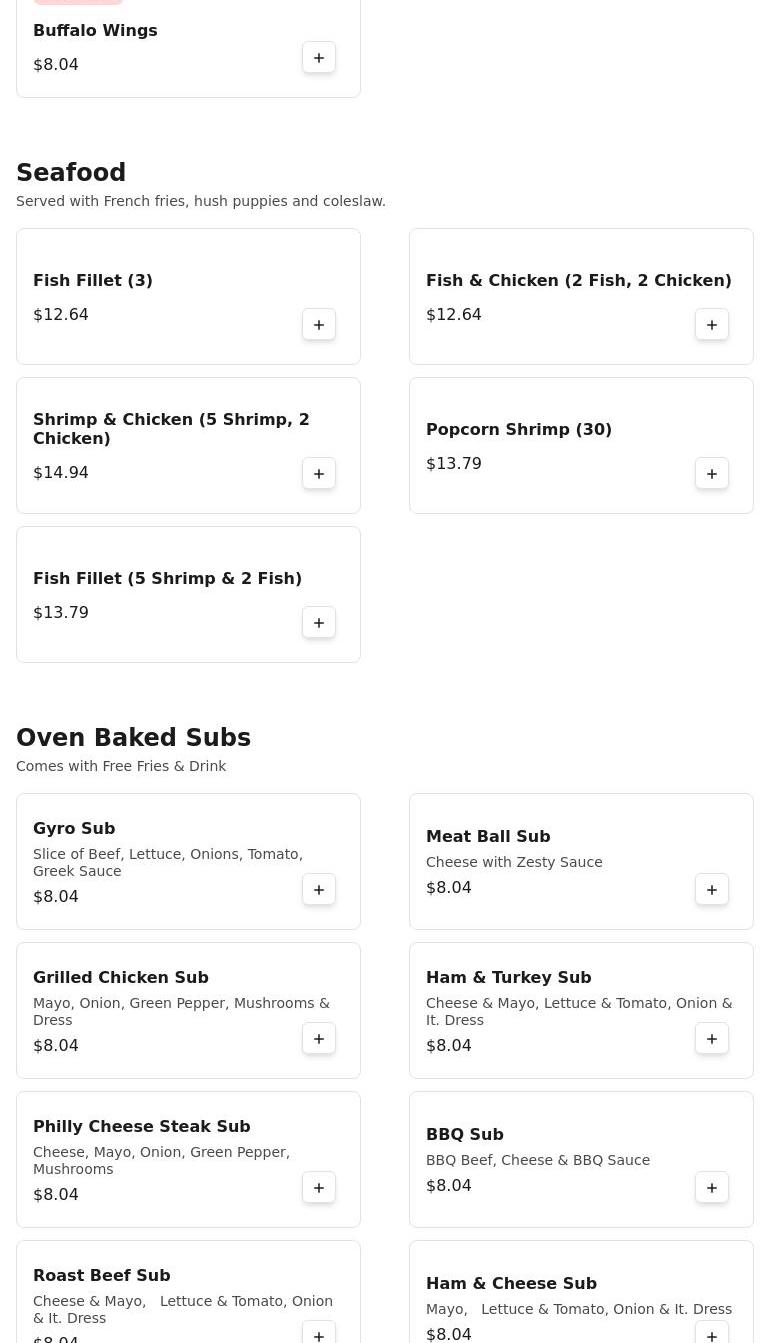Screen dimensions: 770x1343
Task: Click the Gyro Sub item name
Action: pyautogui.click(x=74, y=829)
